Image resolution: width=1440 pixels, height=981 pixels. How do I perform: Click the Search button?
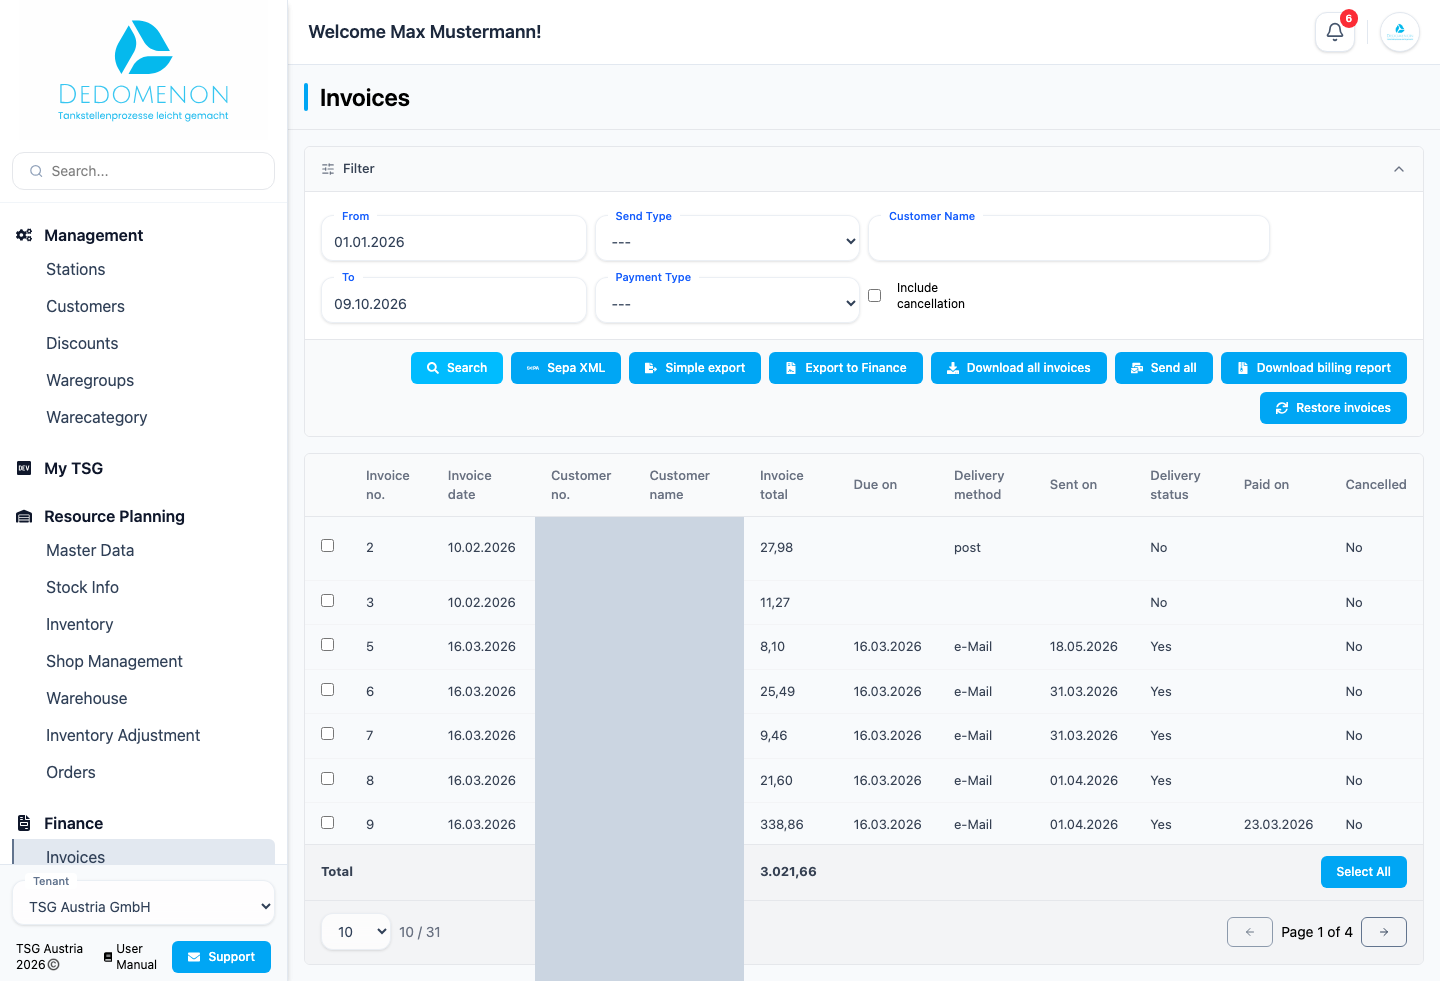[457, 368]
